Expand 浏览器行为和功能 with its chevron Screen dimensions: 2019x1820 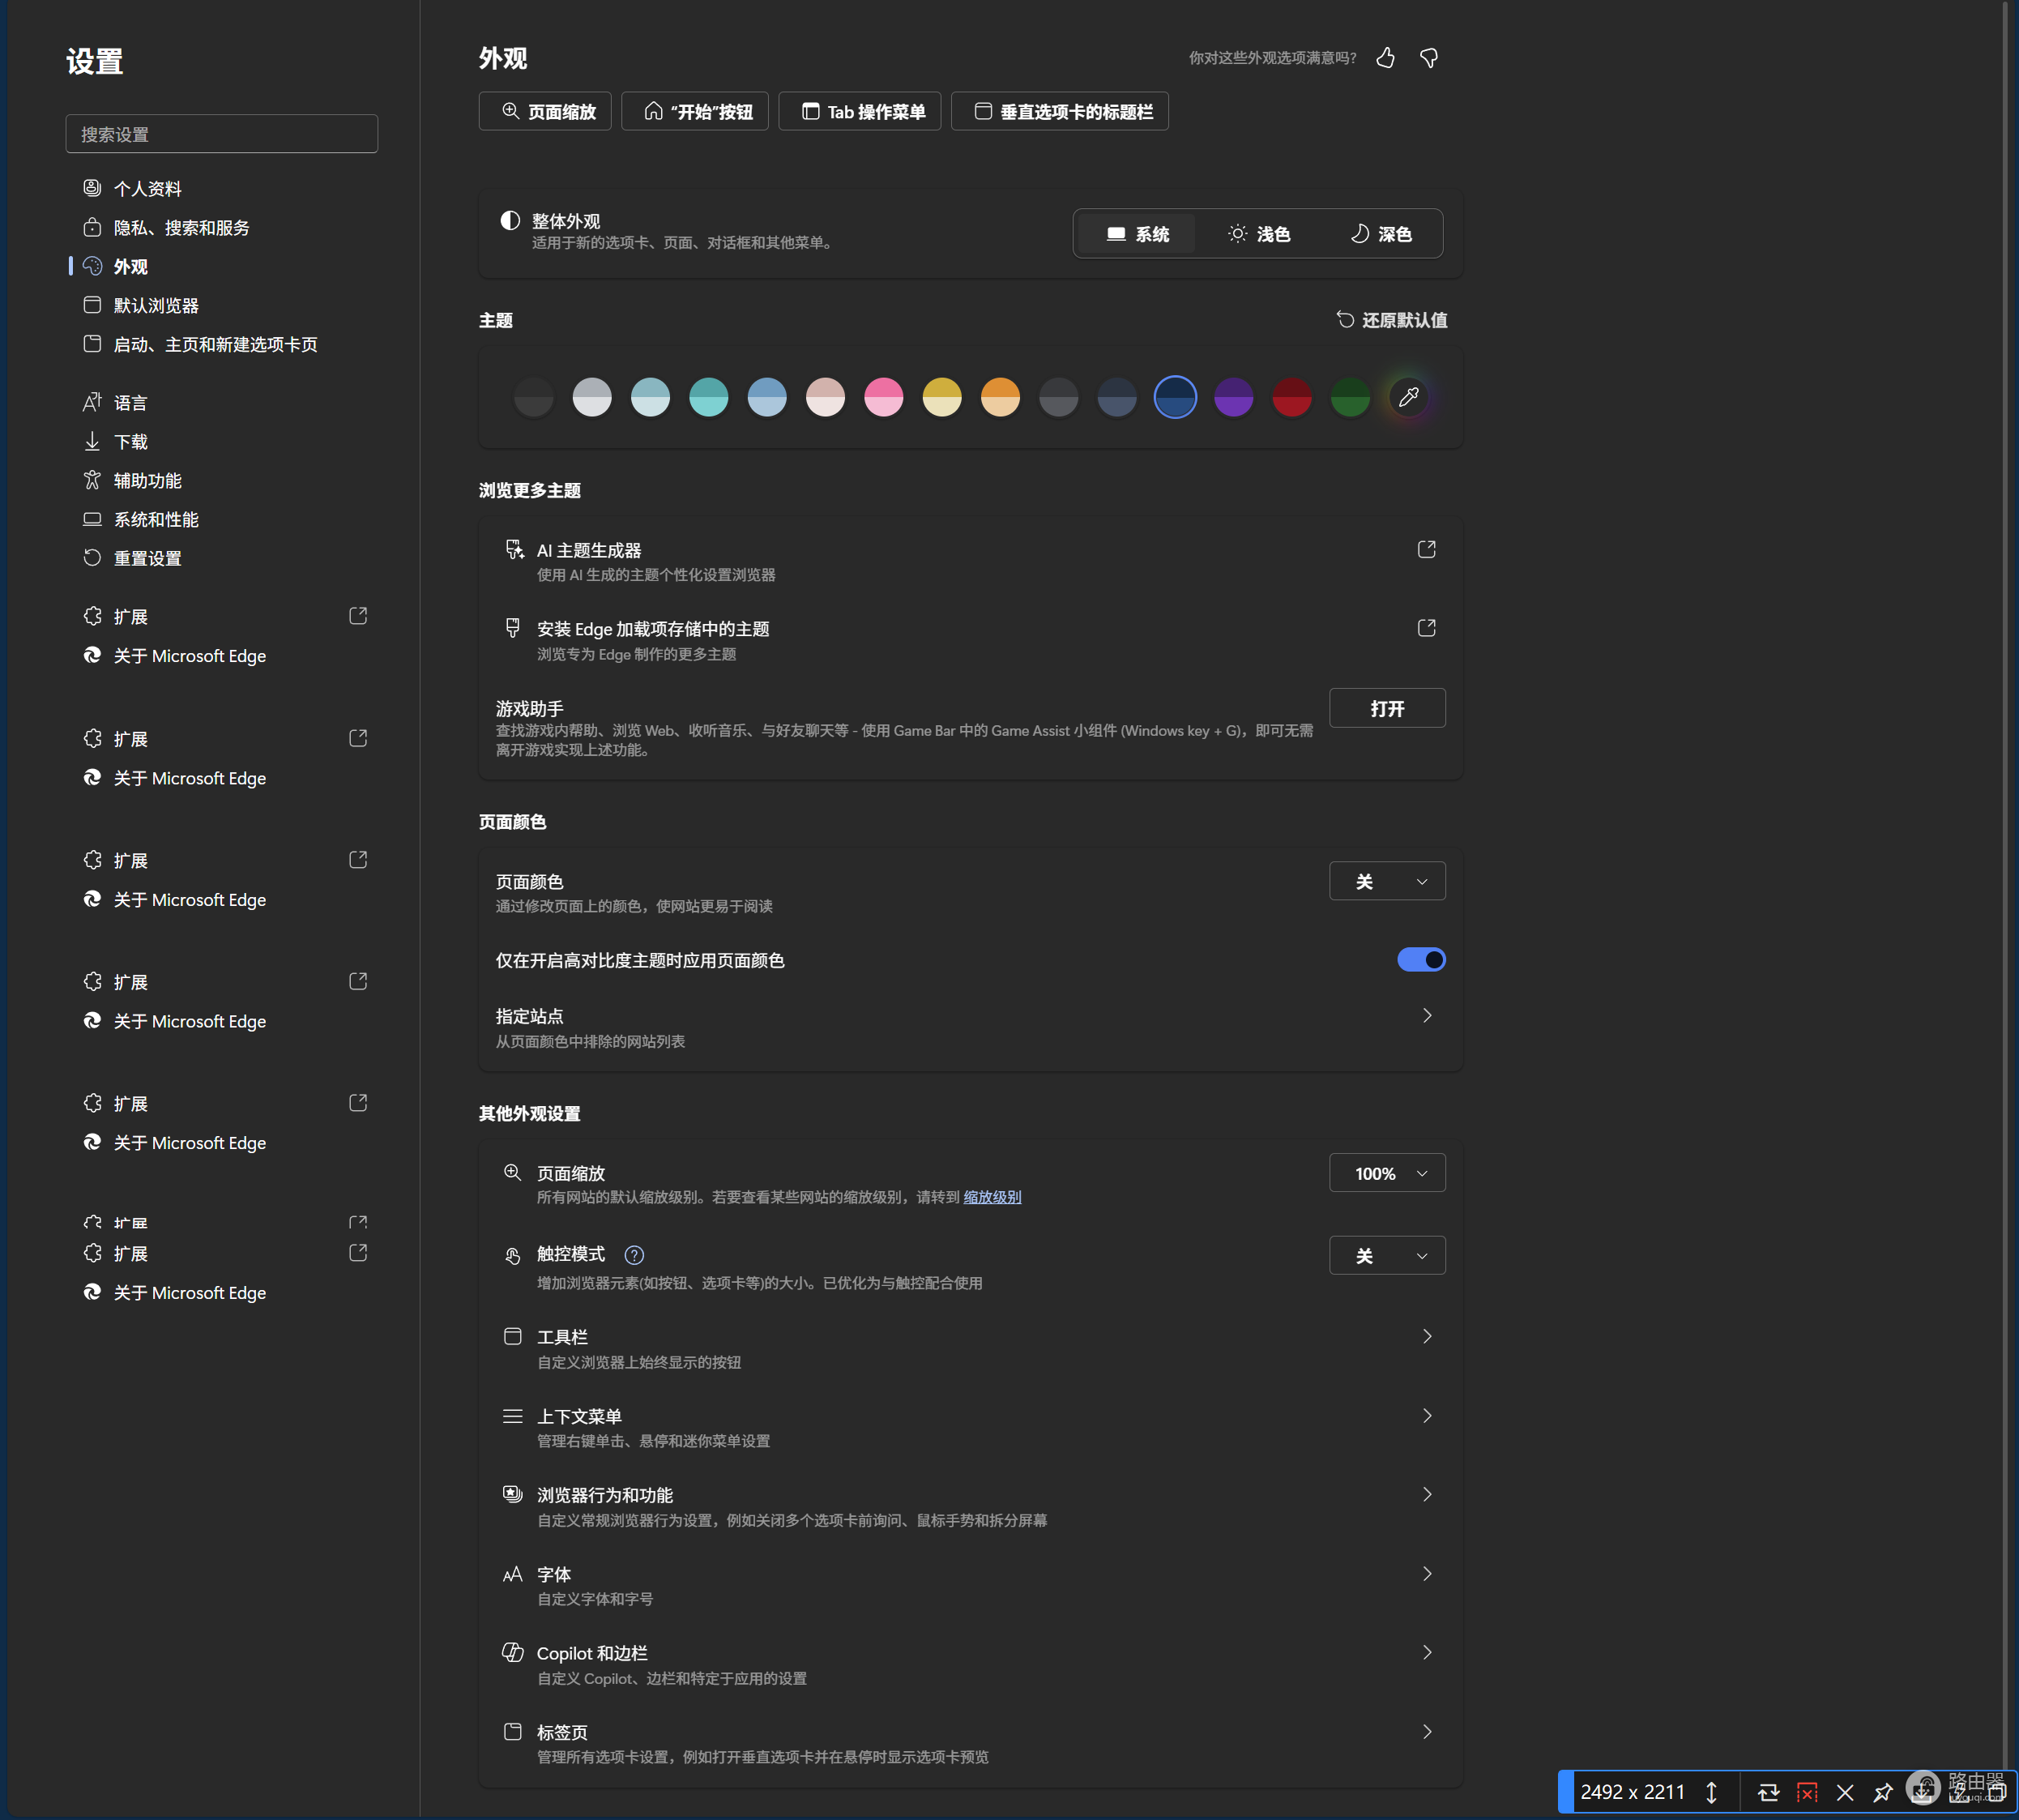[x=1427, y=1494]
